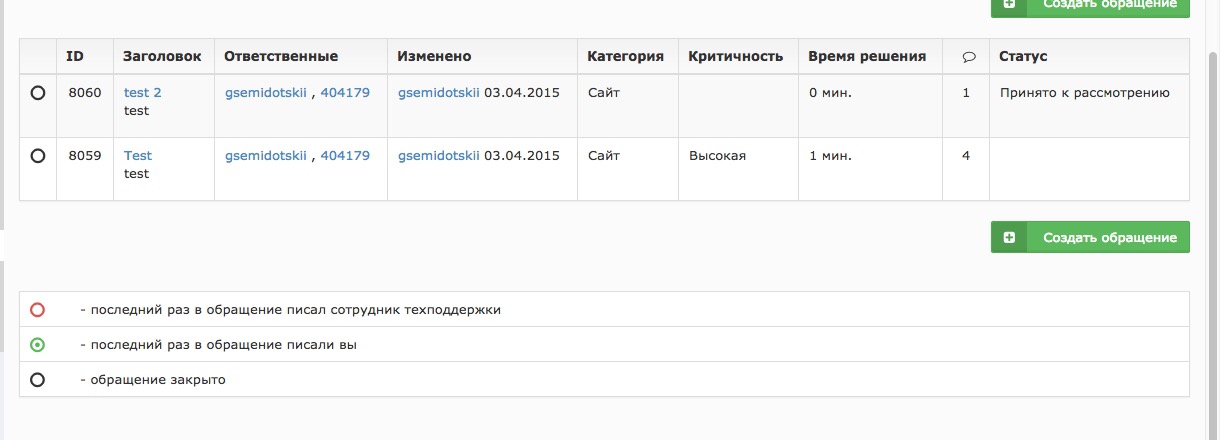Open ticket titled "test 2"
Viewport: 1220px width, 440px height.
142,93
